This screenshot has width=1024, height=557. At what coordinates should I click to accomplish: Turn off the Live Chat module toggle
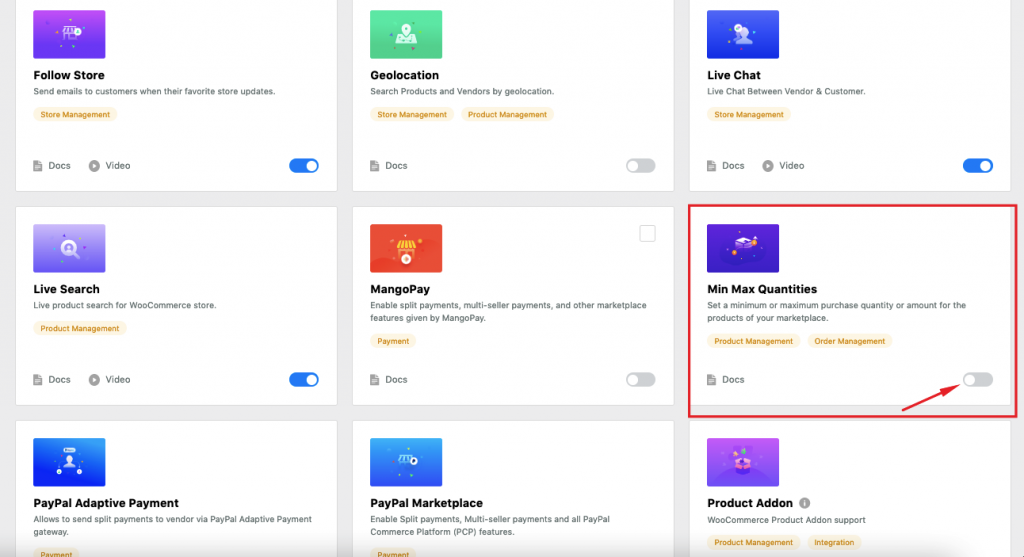978,166
